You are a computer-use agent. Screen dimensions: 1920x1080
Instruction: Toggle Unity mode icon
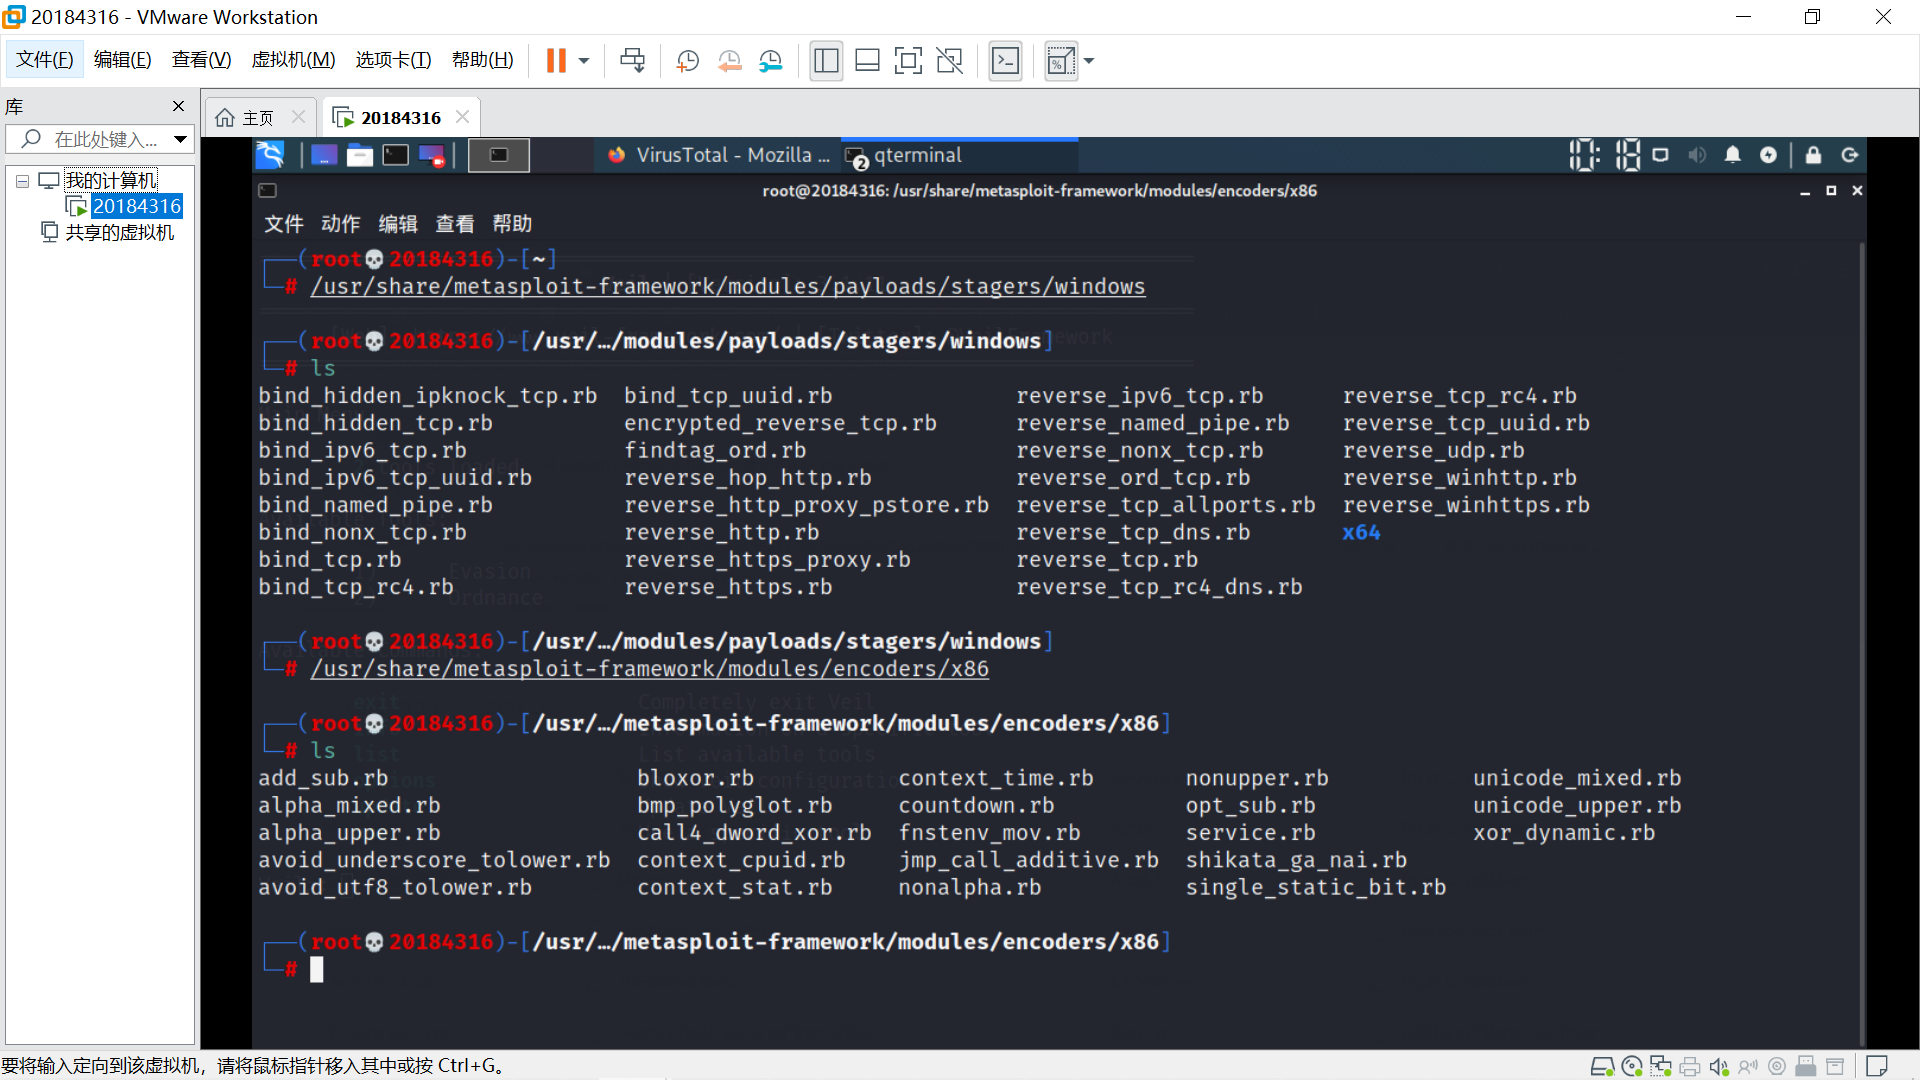[x=949, y=61]
